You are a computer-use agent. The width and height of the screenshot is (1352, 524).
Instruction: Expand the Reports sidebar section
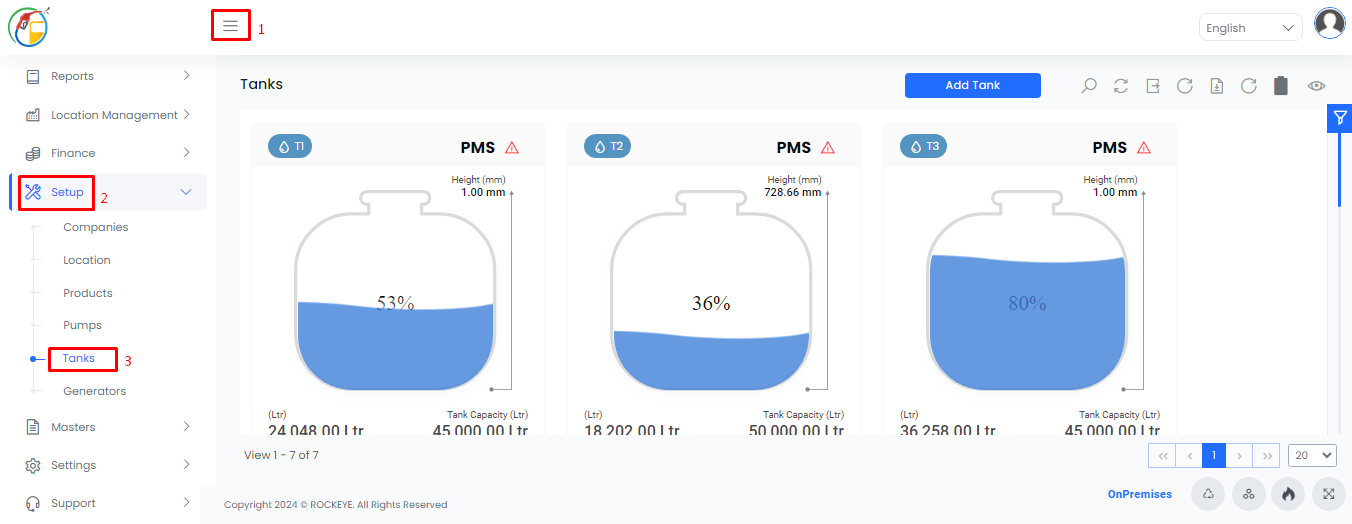coord(108,76)
